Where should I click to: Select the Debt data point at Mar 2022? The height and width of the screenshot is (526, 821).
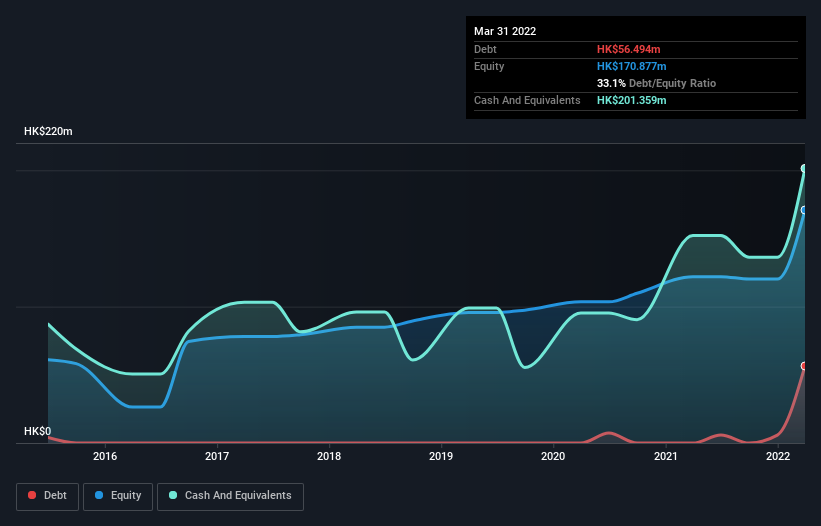804,366
